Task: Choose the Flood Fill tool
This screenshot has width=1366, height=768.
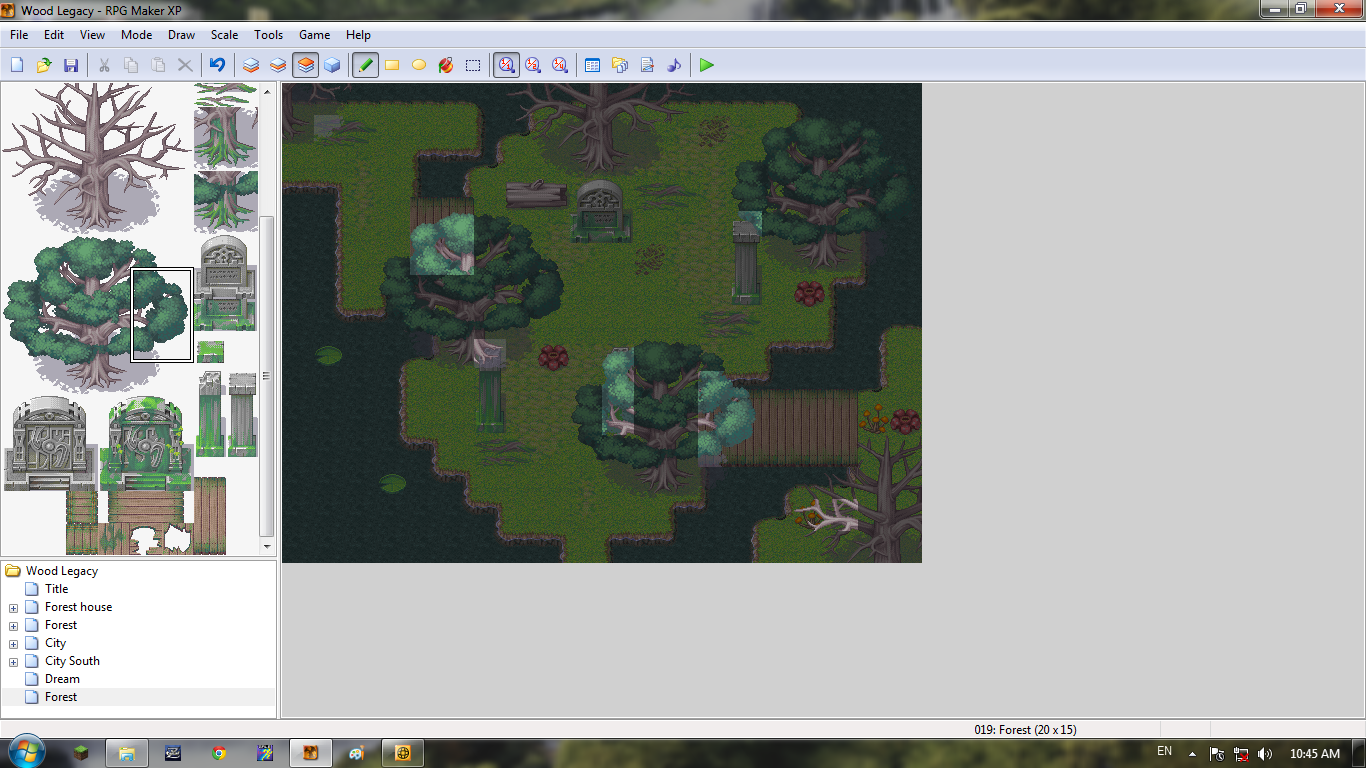Action: coord(448,64)
